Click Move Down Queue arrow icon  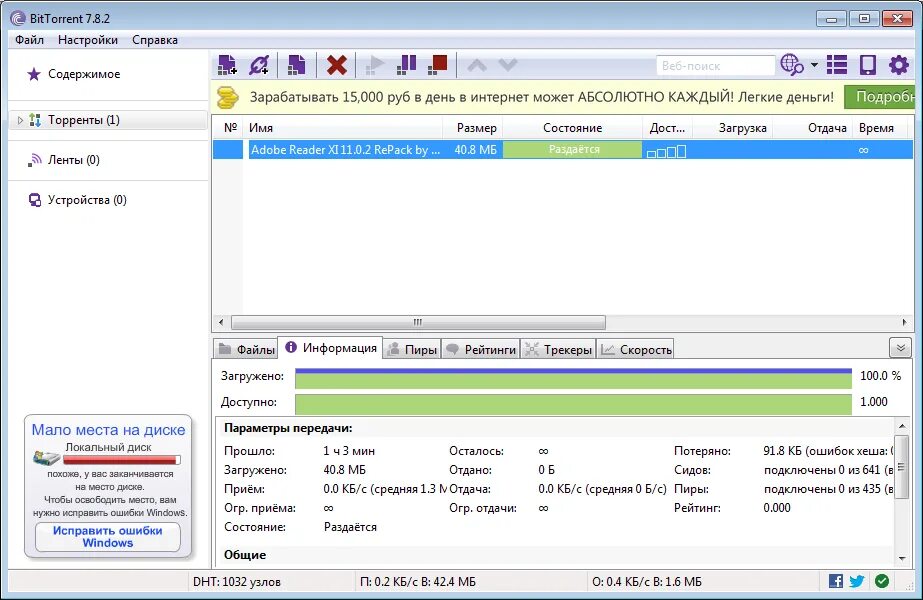tap(507, 65)
